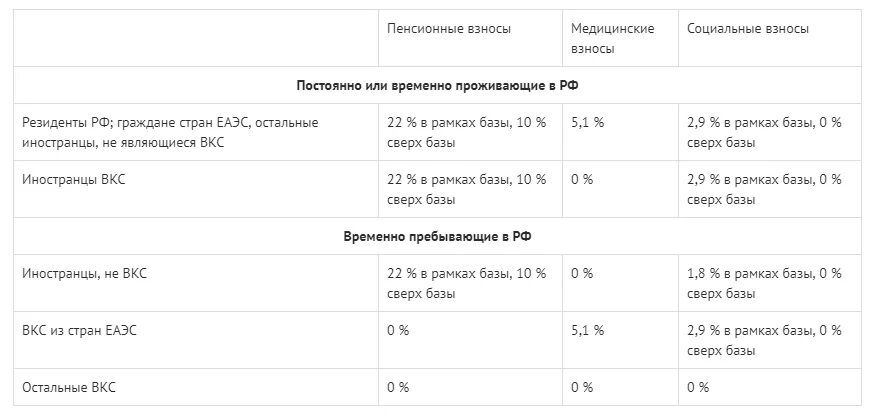Click the "Медицинские взносы" column header
This screenshot has width=877, height=417.
(x=612, y=38)
